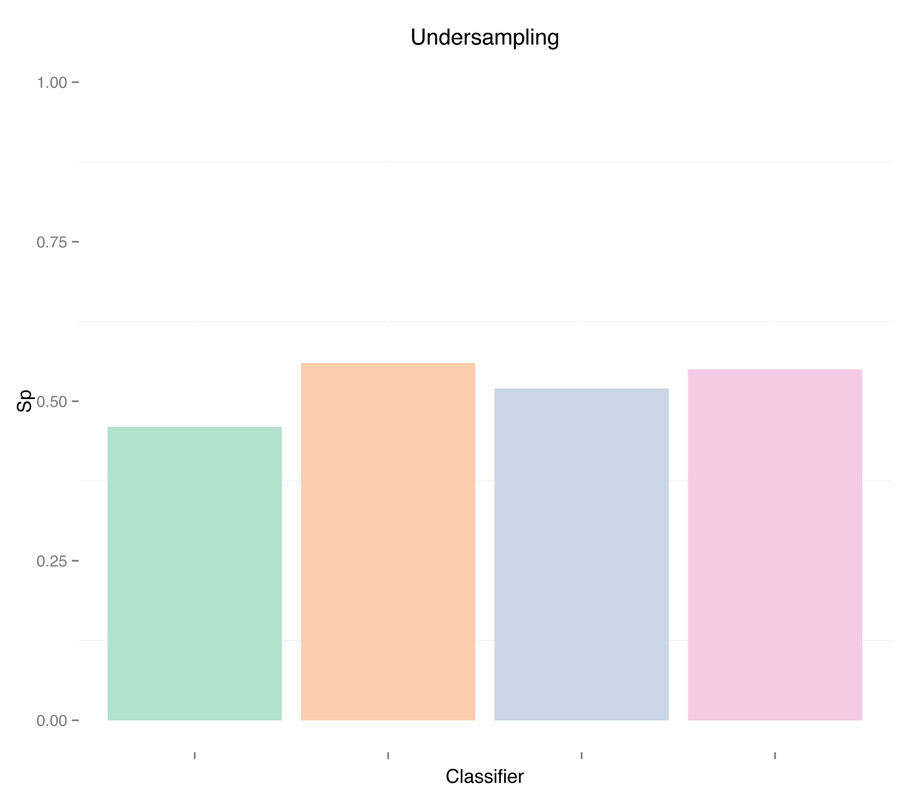Click the 0.75 y-axis tick label
The image size is (914, 800).
point(52,242)
